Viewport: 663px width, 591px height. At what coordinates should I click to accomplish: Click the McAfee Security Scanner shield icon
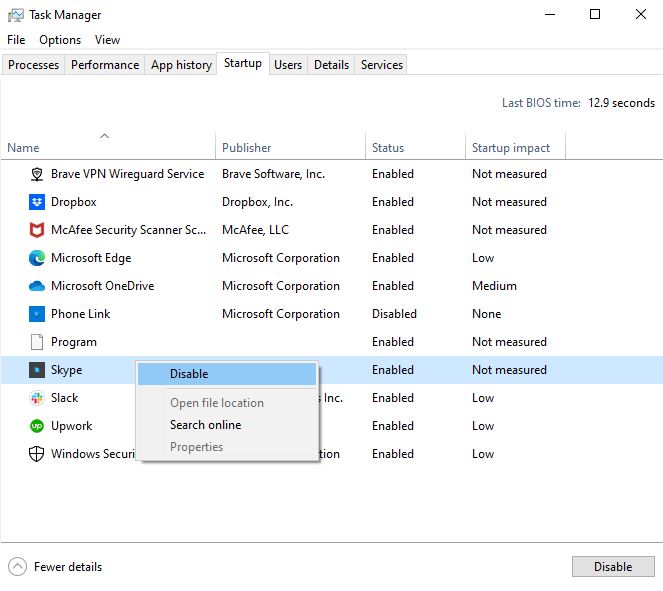(37, 230)
